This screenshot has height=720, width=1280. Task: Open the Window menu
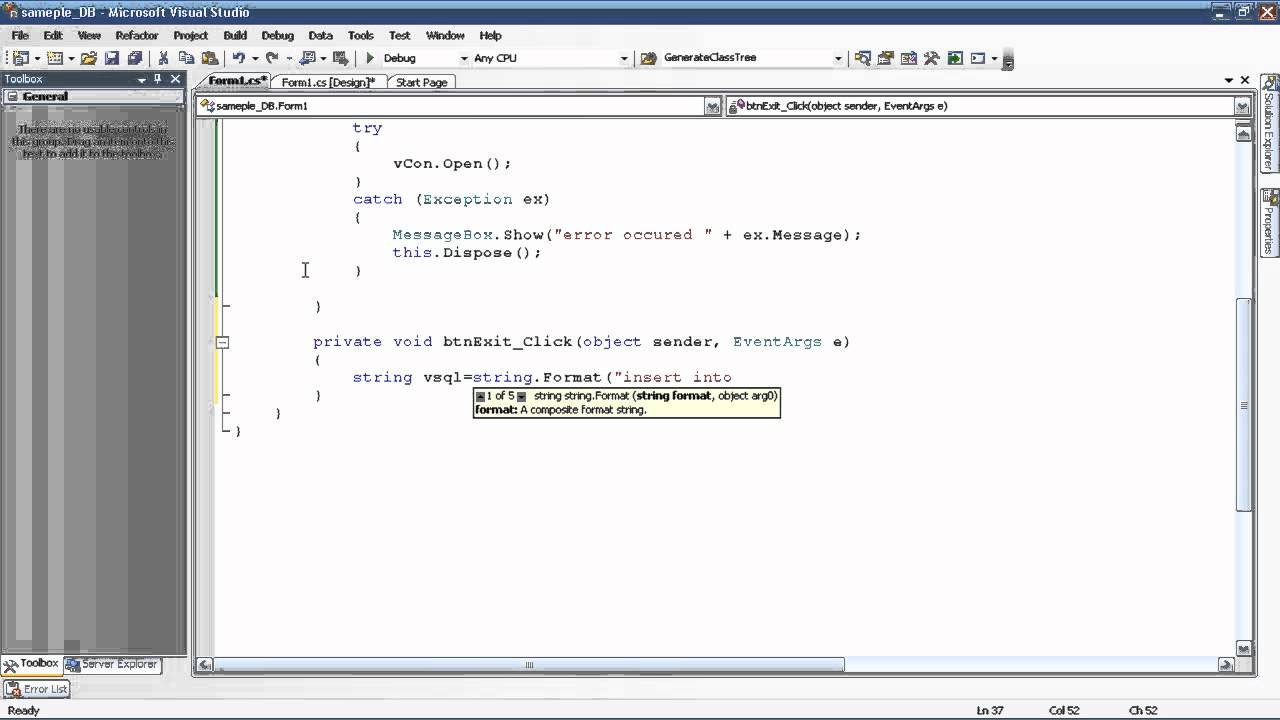445,35
